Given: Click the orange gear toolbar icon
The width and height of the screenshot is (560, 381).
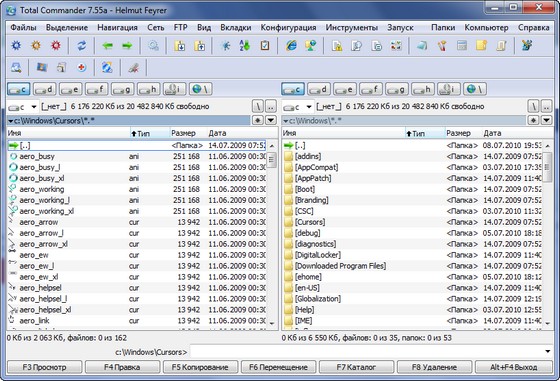Looking at the screenshot, I should point(36,46).
